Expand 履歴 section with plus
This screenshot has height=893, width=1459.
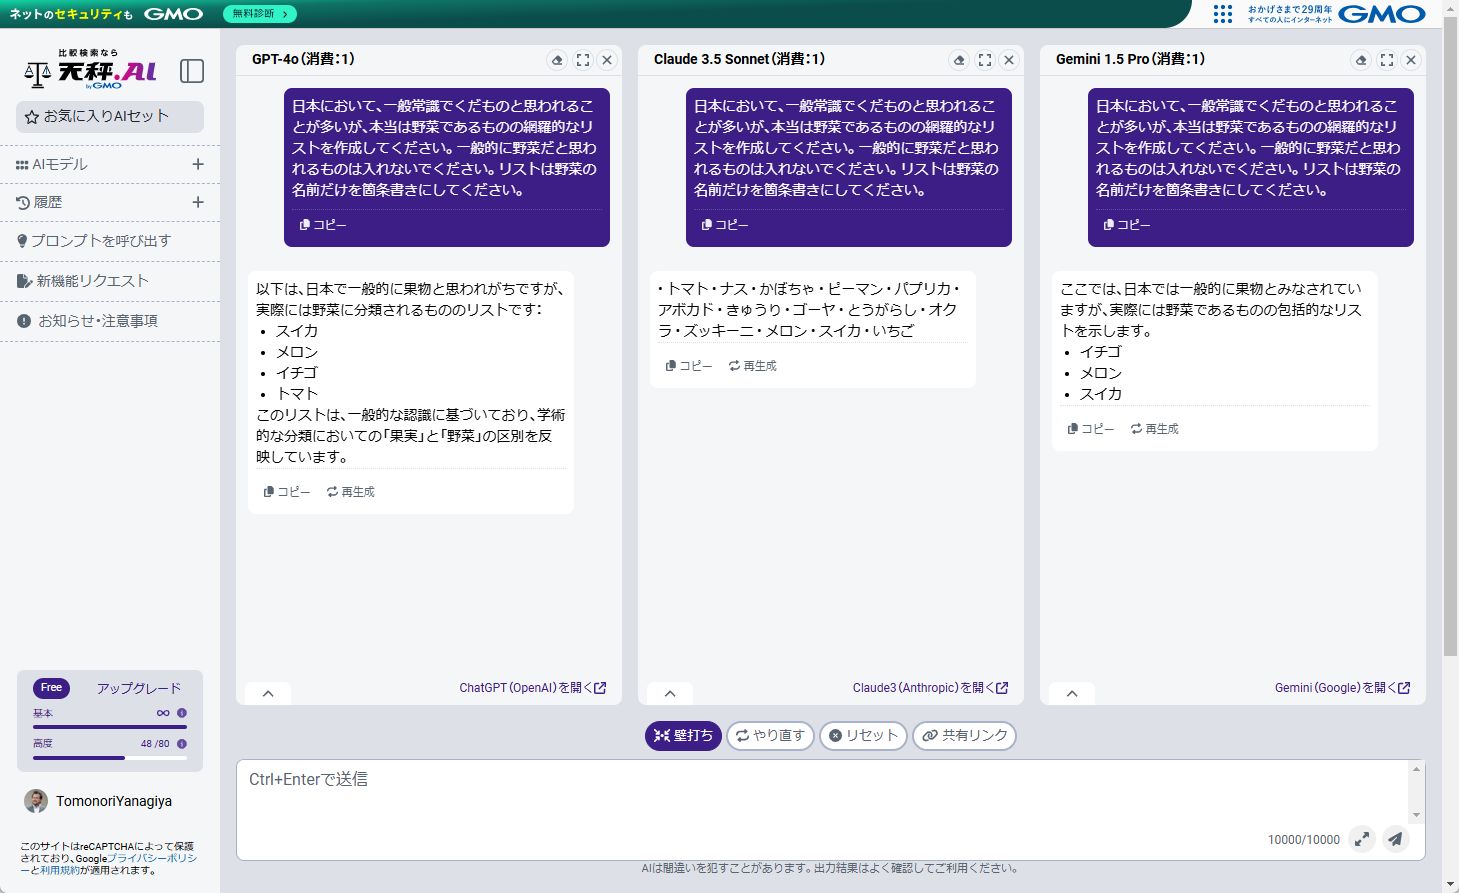(198, 202)
